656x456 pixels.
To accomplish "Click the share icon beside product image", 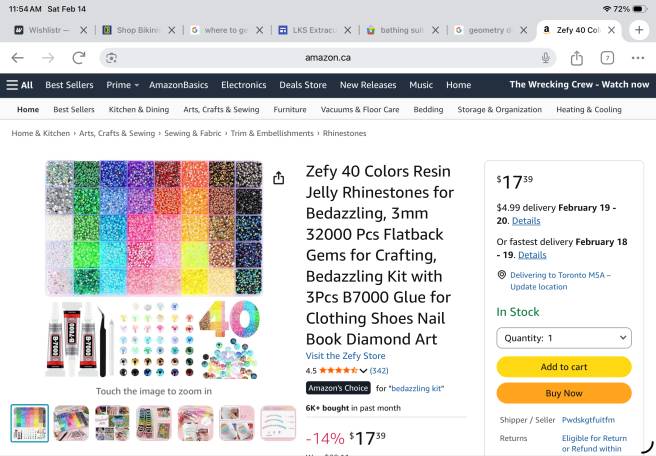I will [x=279, y=178].
